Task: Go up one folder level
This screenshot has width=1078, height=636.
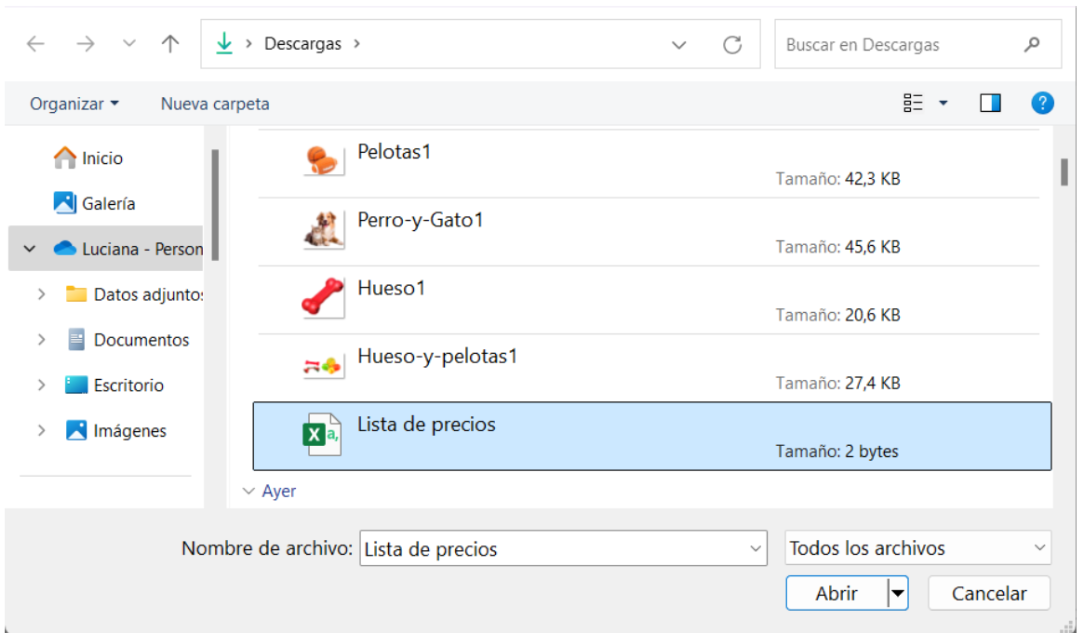Action: tap(170, 44)
